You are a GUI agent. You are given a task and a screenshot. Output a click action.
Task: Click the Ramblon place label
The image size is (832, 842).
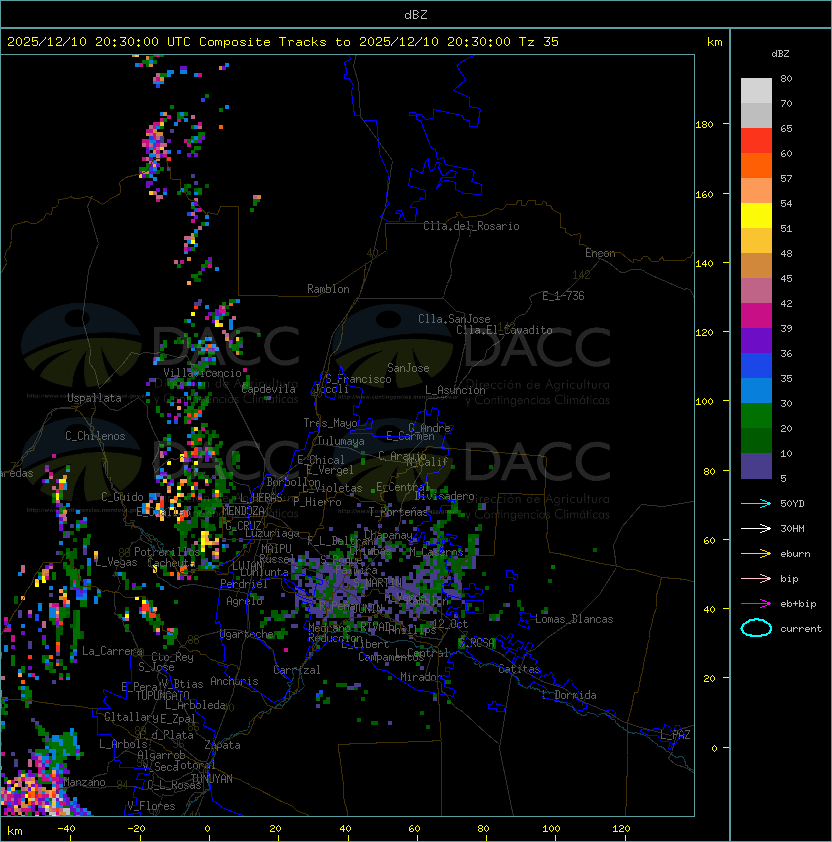coord(328,289)
